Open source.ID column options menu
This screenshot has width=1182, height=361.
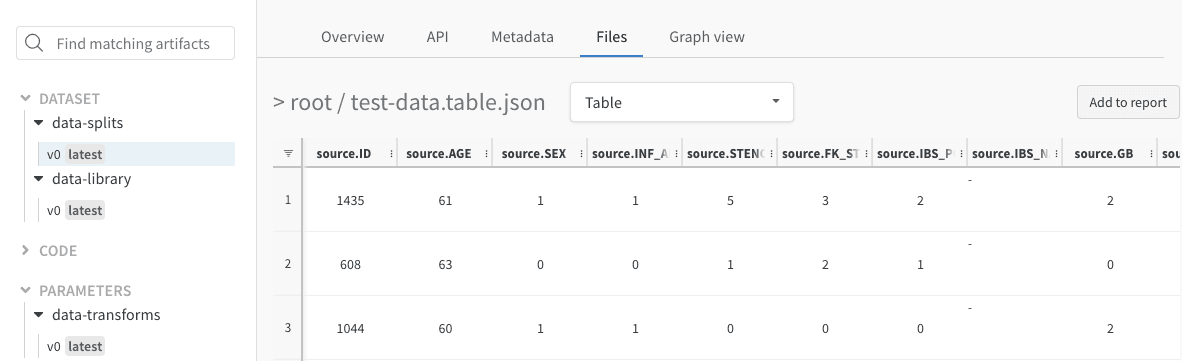(390, 154)
